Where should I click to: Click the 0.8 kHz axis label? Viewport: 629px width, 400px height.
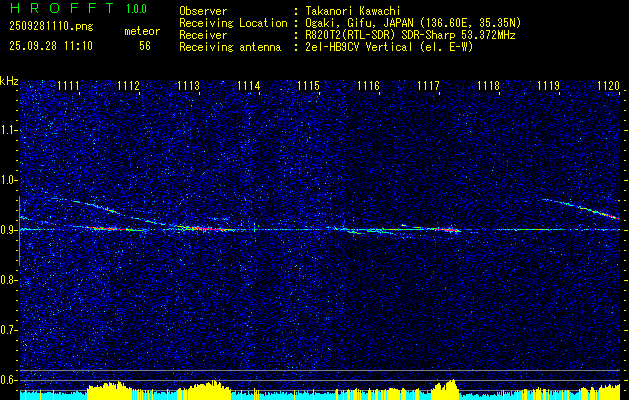[7, 280]
